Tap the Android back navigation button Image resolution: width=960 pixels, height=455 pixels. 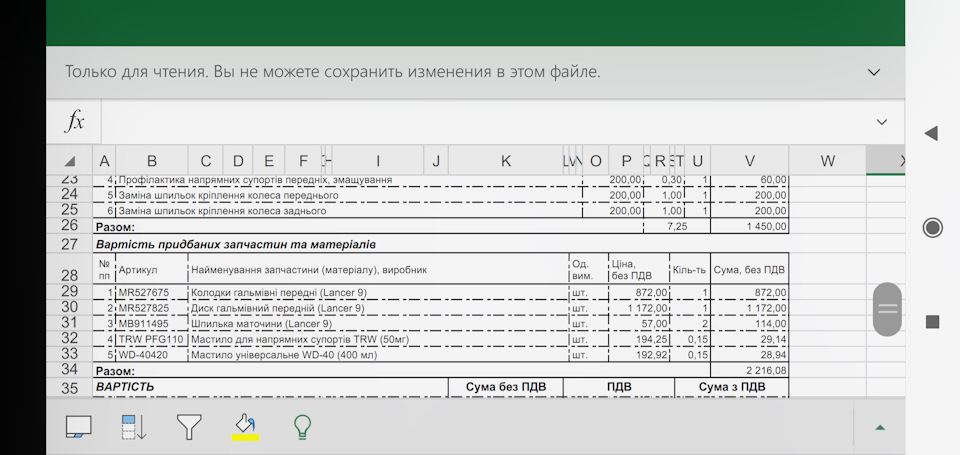(x=931, y=133)
